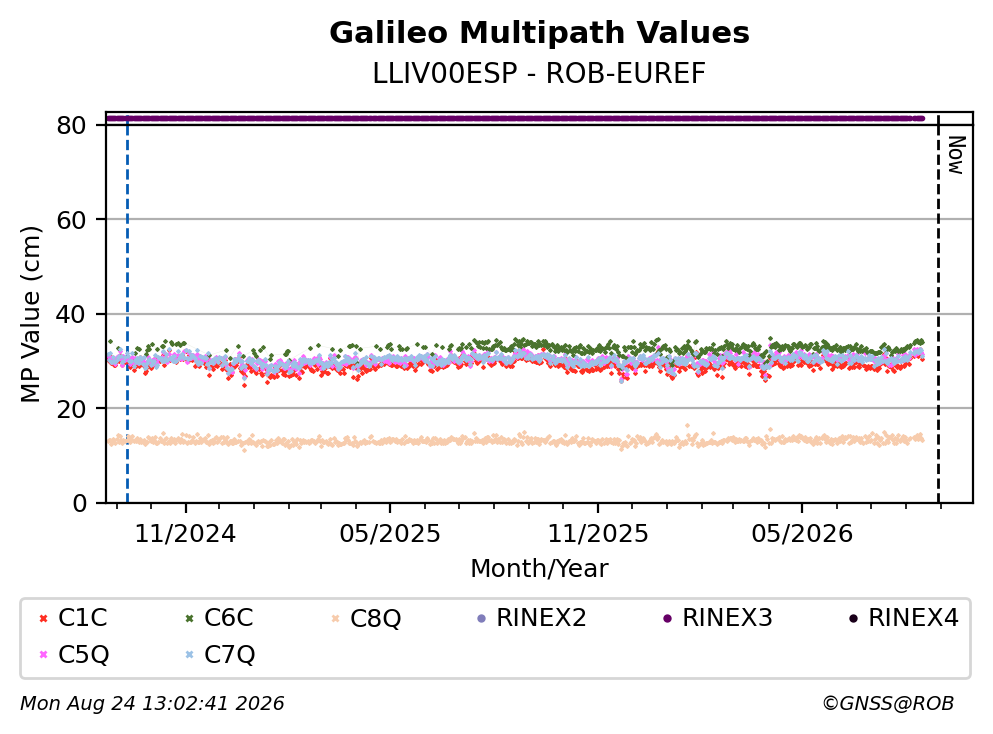Click the light blue C7Q legend marker

(189, 655)
